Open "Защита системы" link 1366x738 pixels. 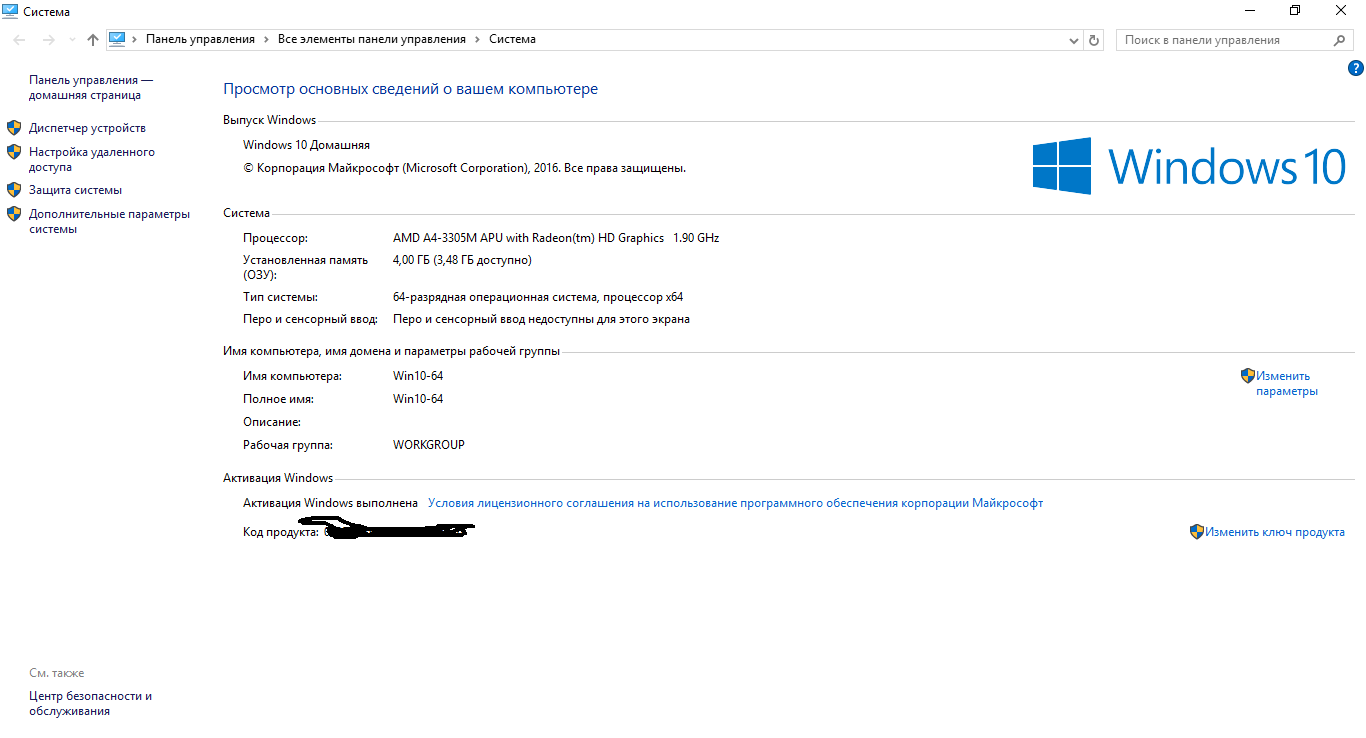[x=75, y=190]
